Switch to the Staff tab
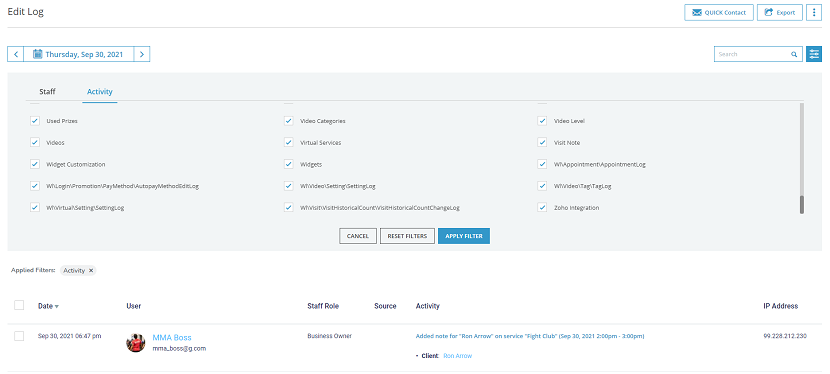The image size is (830, 374). pos(47,92)
